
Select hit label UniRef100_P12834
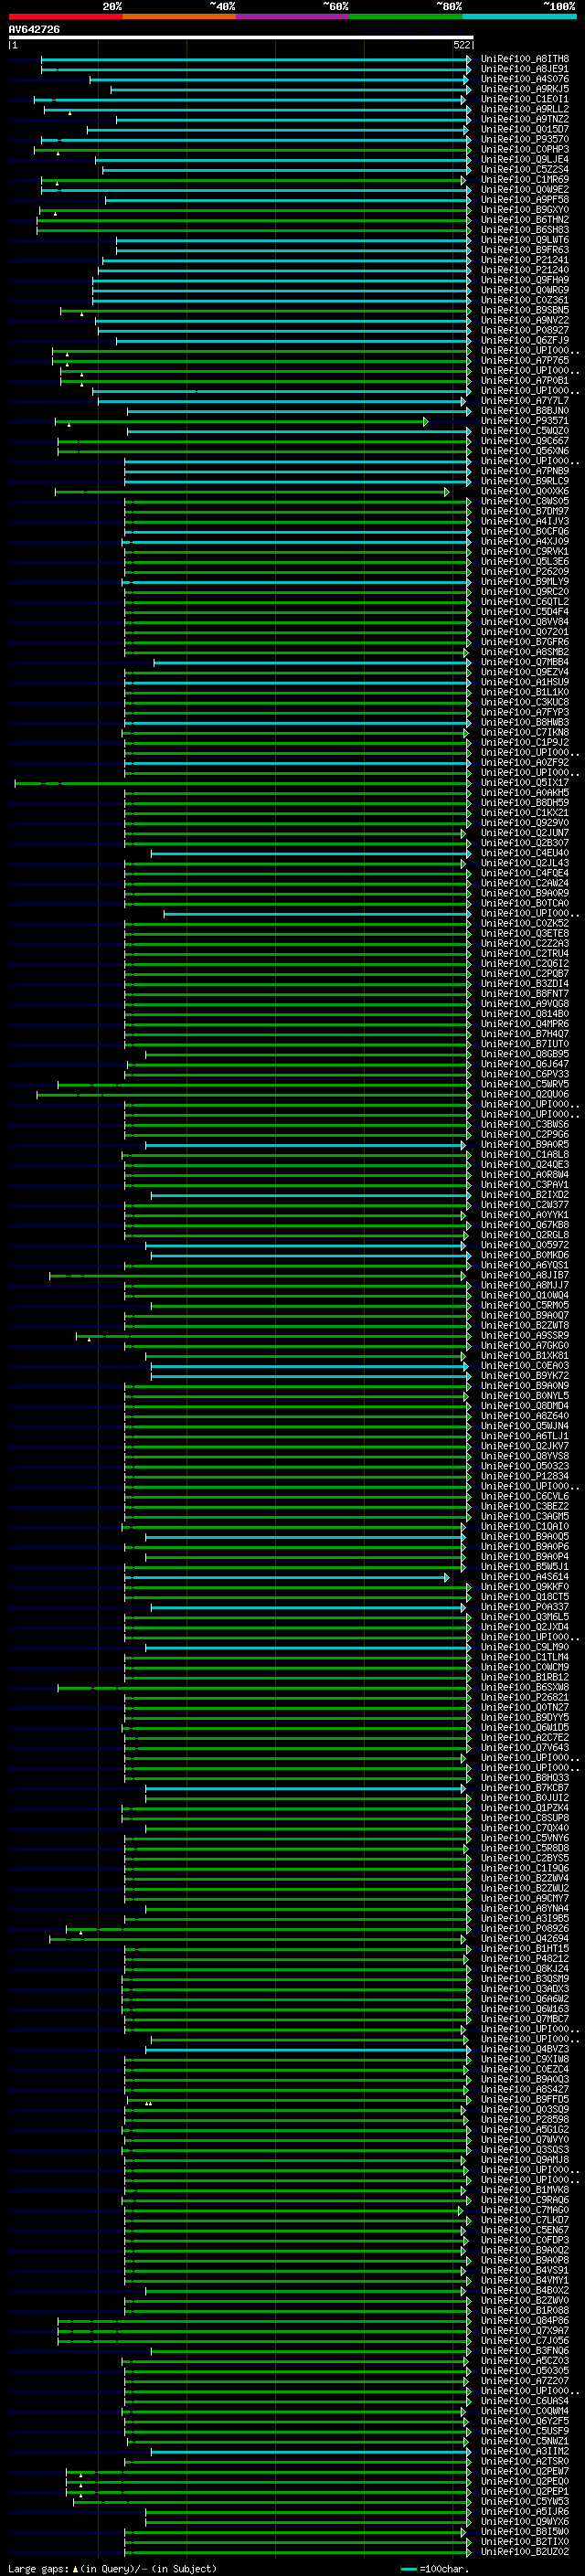coord(525,1476)
